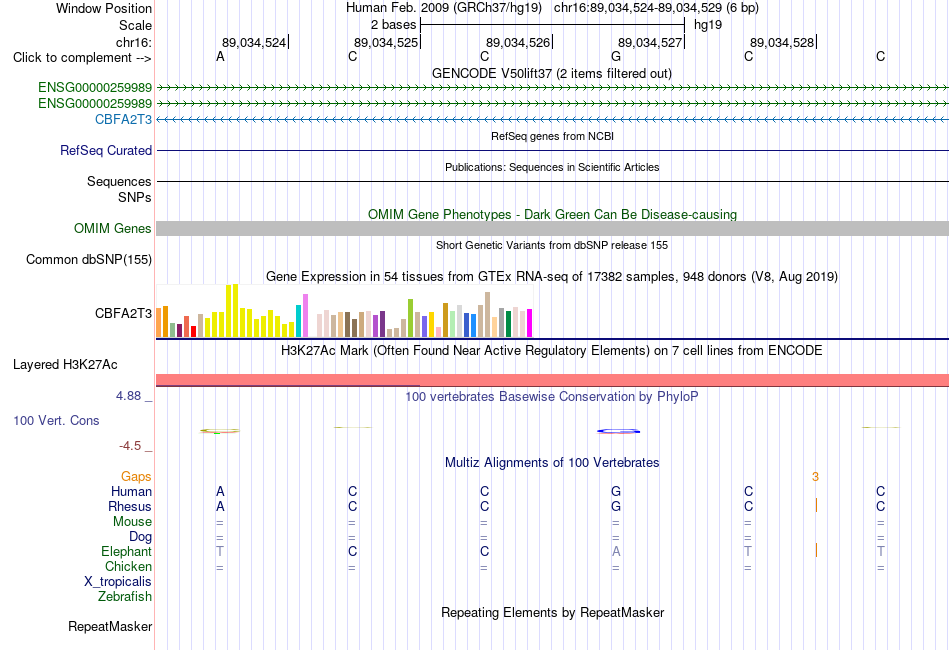Click the Zebrafish alignment row label
This screenshot has height=650, width=950.
[125, 597]
